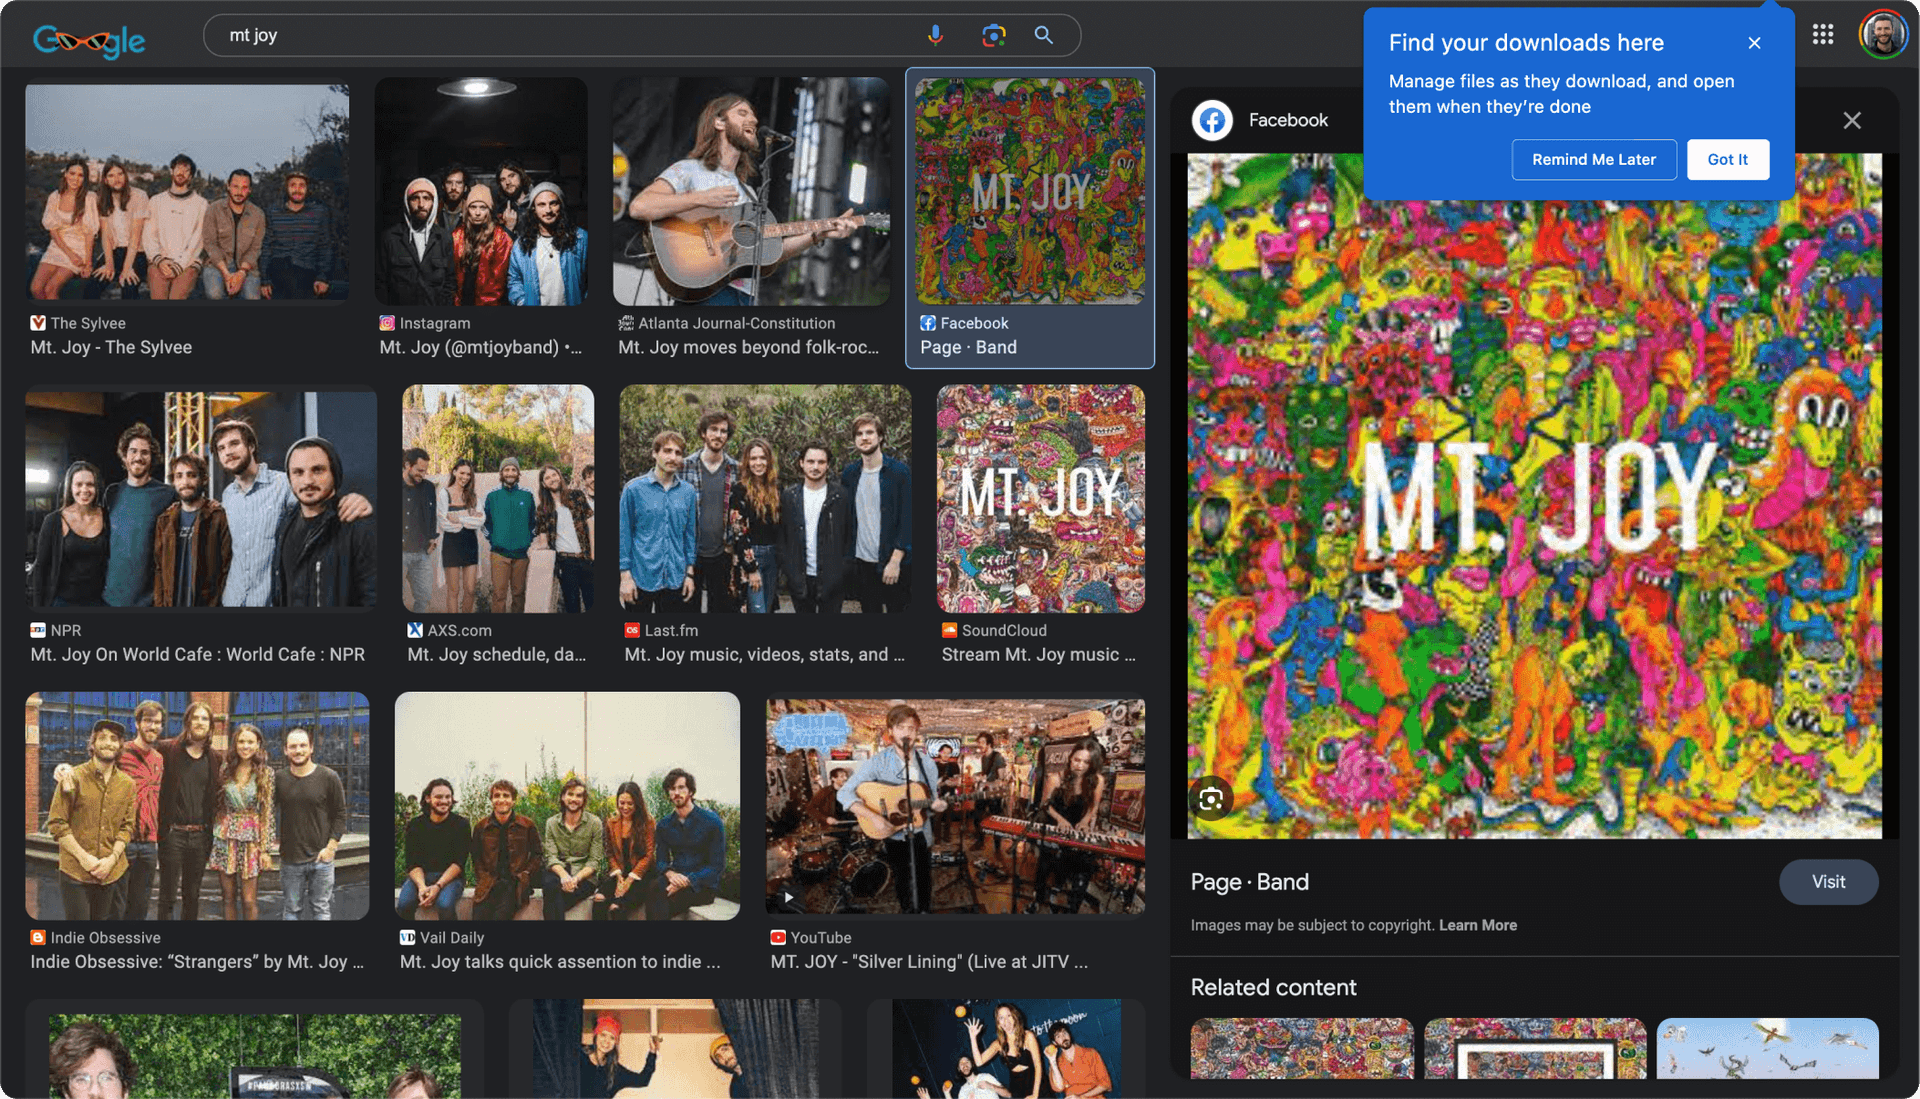Click the Google apps grid icon
Screen dimensions: 1920x1099
[x=1824, y=34]
